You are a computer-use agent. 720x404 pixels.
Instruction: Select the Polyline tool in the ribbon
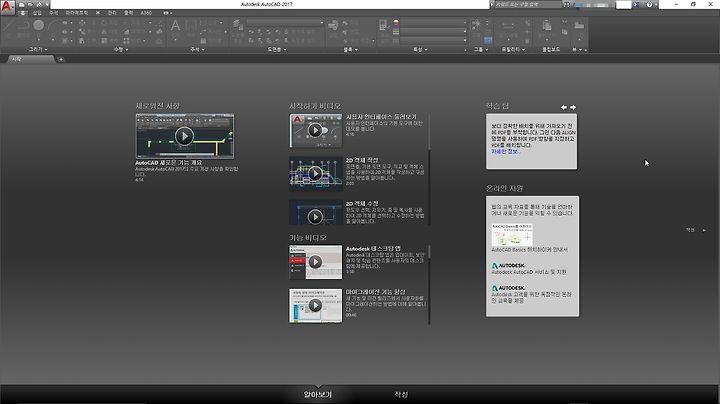[23, 26]
